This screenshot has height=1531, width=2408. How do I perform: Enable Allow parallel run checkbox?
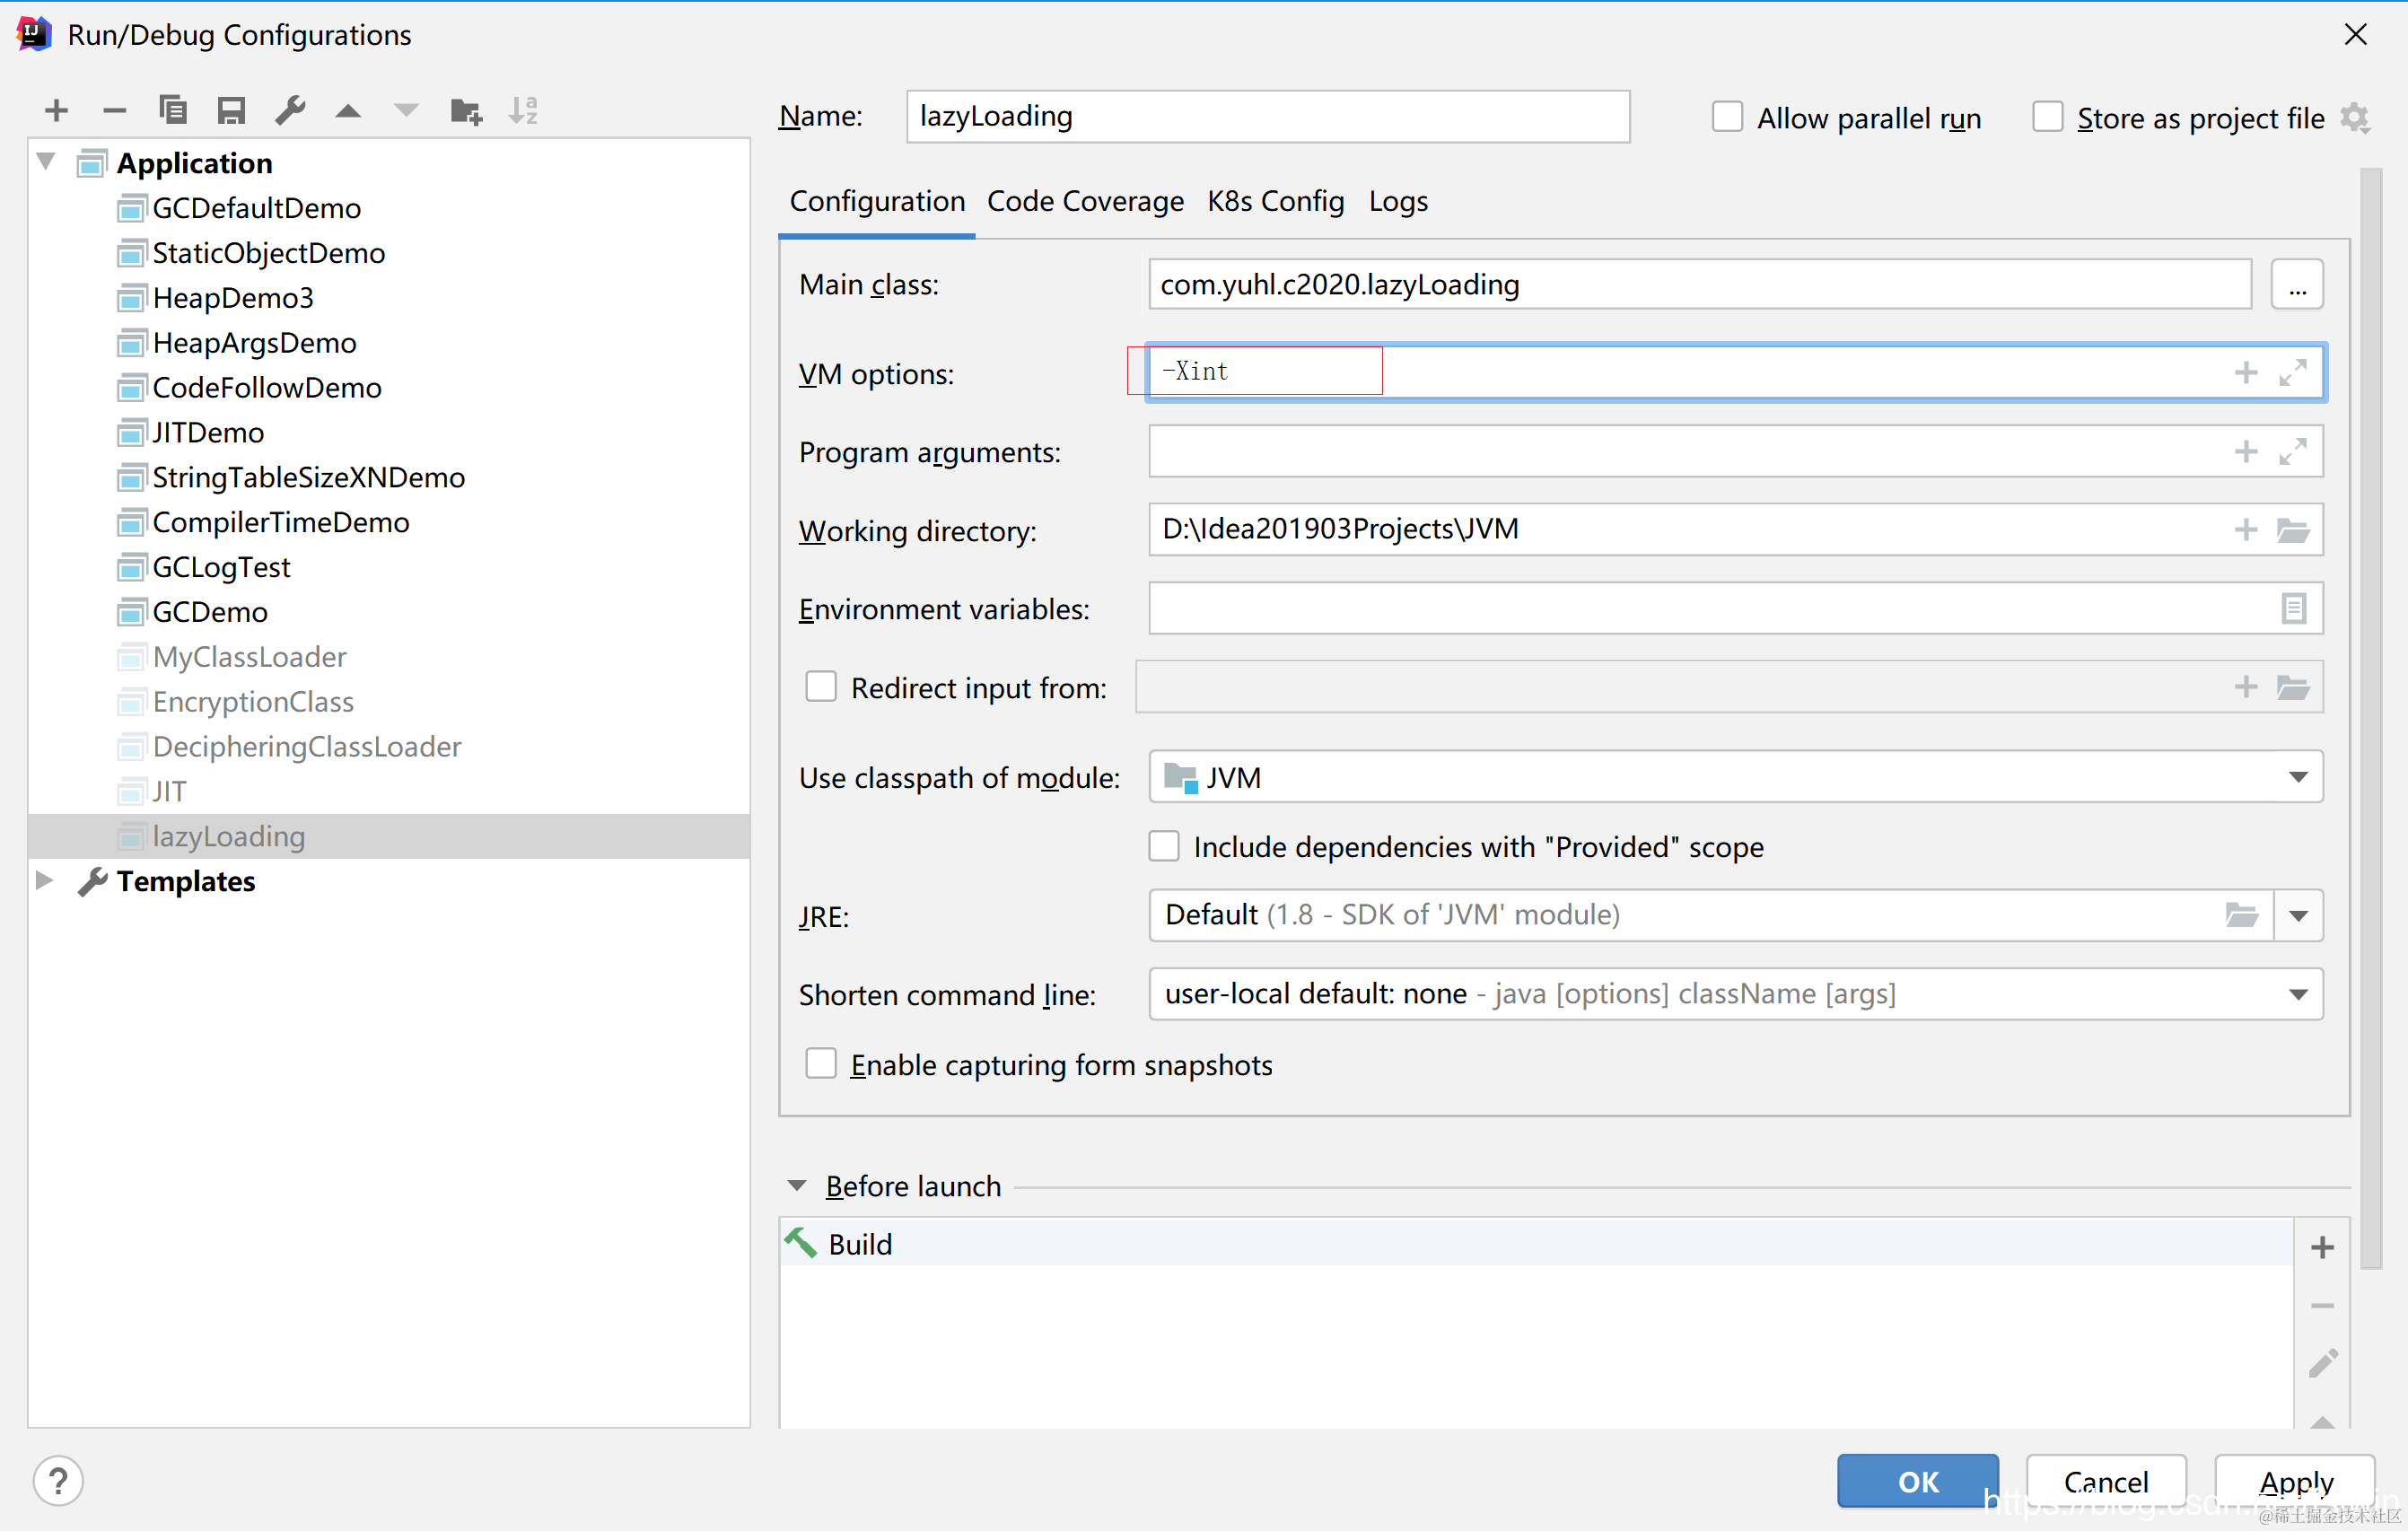(1727, 117)
